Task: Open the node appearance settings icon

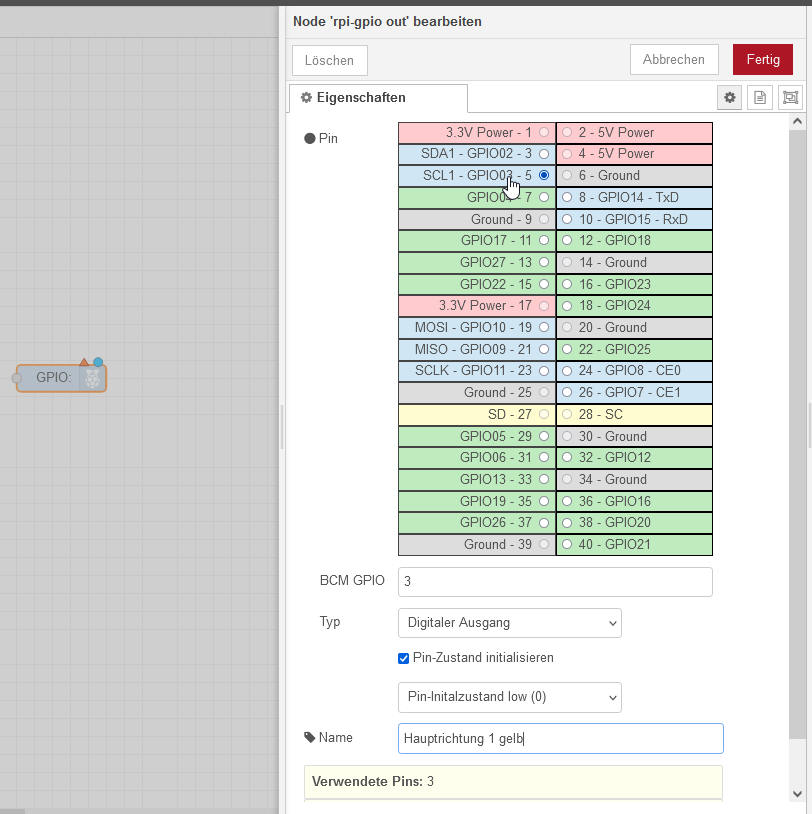Action: click(790, 97)
